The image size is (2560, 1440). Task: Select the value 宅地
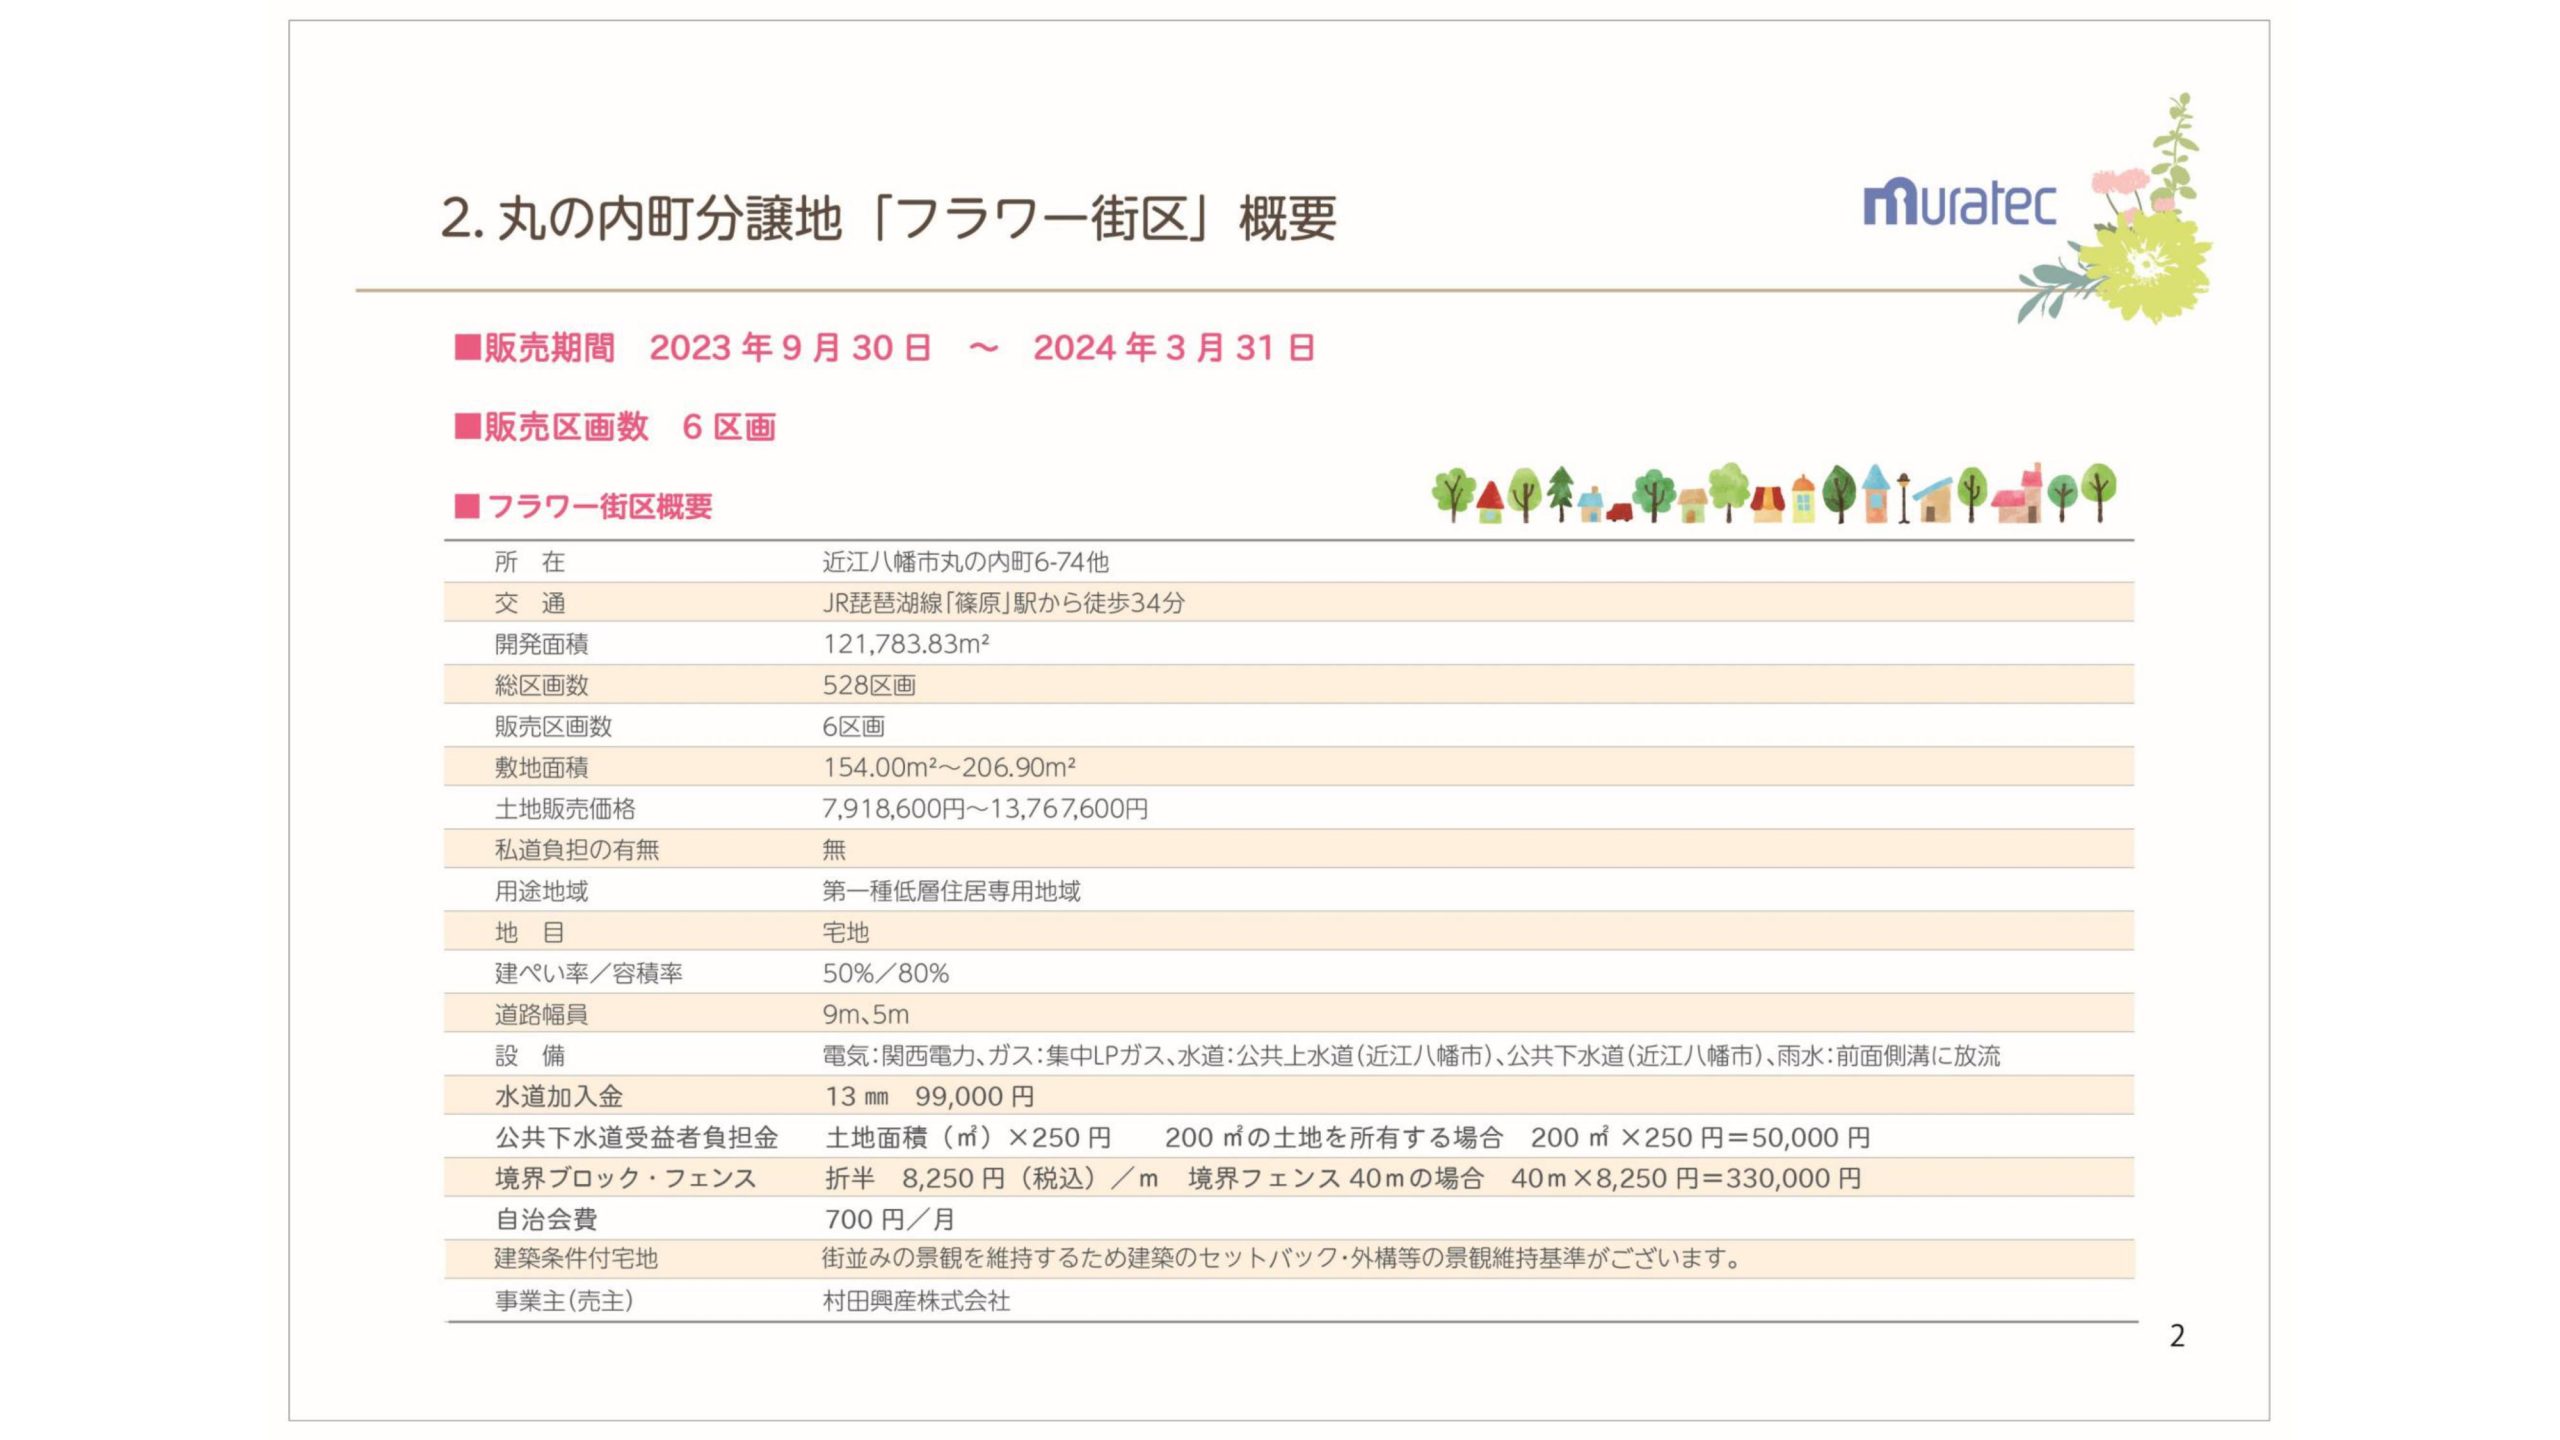[846, 932]
